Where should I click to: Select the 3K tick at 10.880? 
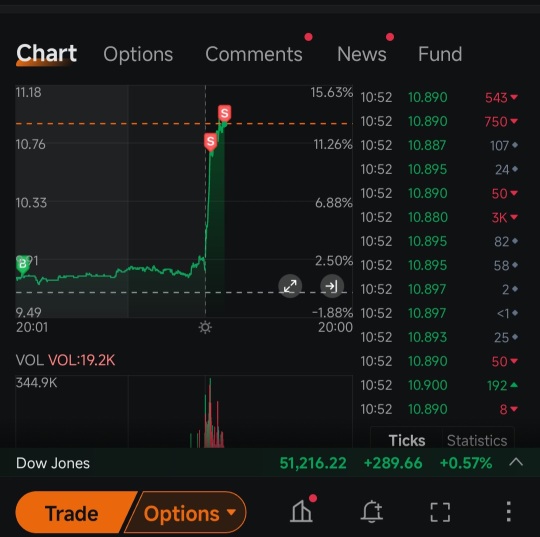point(439,217)
